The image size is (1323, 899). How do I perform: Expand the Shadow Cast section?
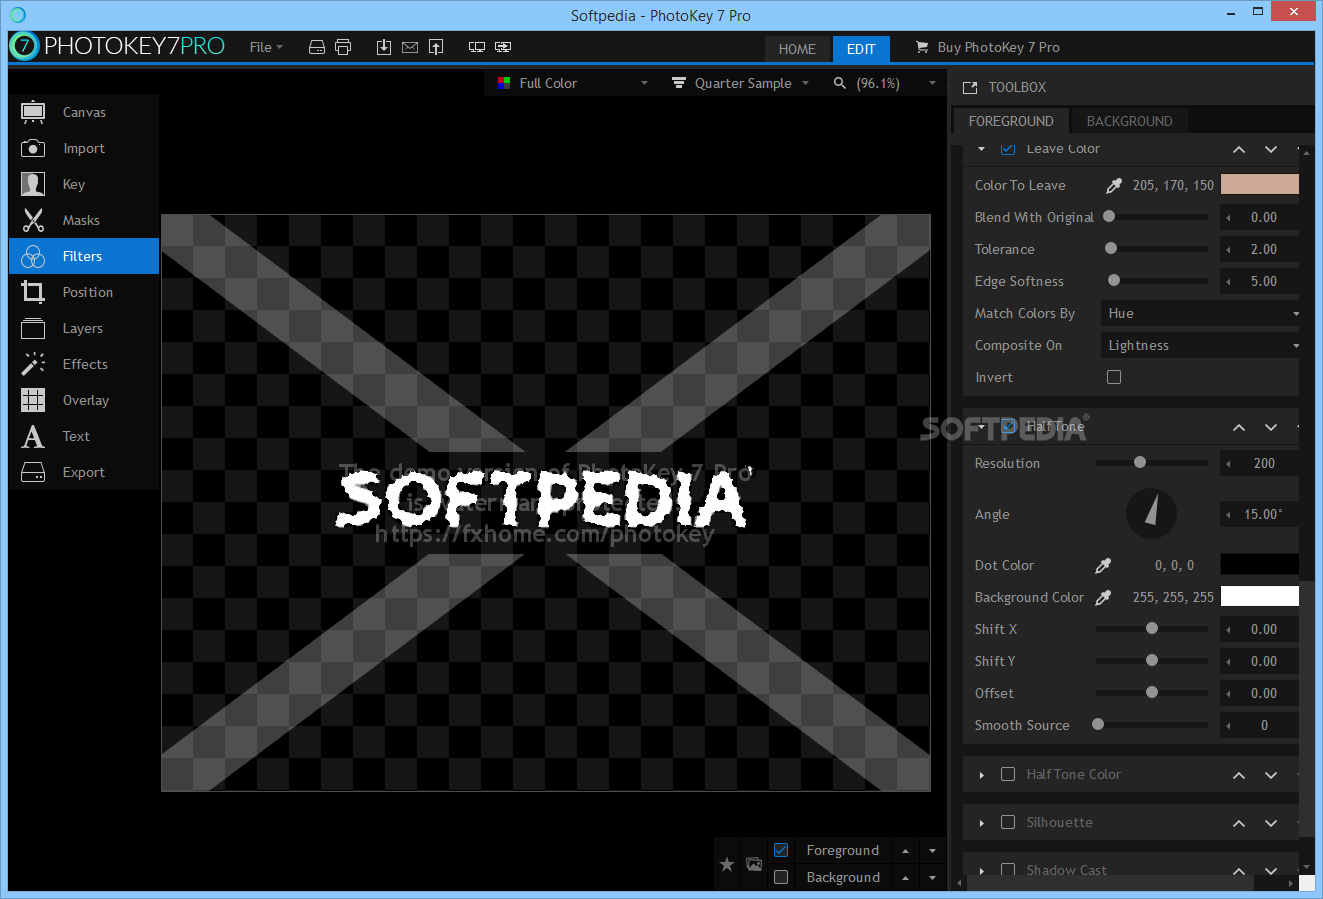pyautogui.click(x=982, y=871)
